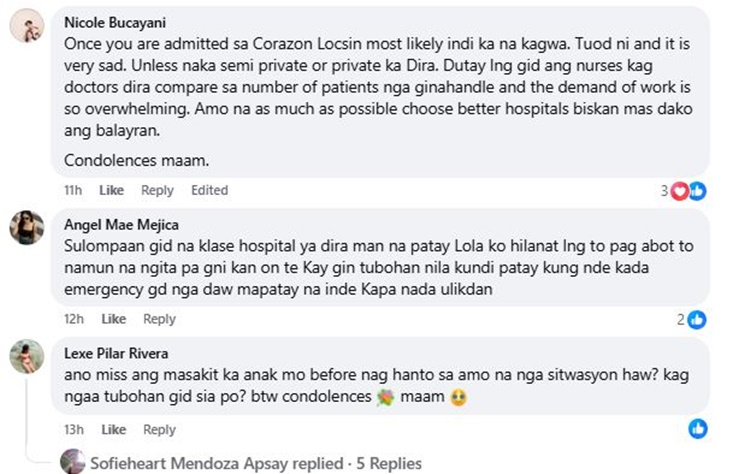Reply to Lexe Pilar Rivera's comment
This screenshot has height=474, width=750.
point(159,429)
